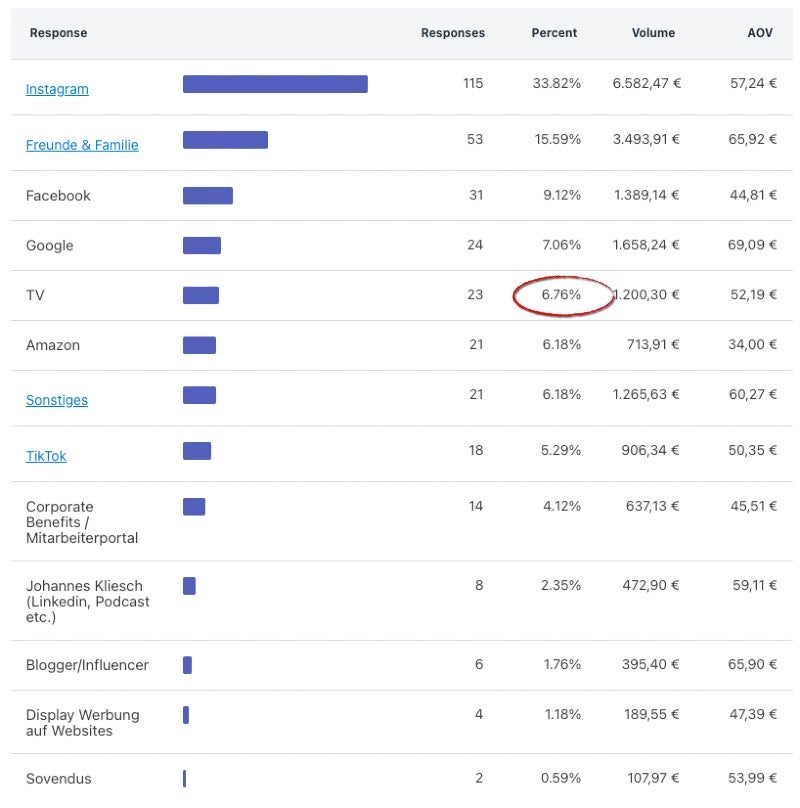Click the Amazon row label
This screenshot has width=800, height=808.
point(53,345)
